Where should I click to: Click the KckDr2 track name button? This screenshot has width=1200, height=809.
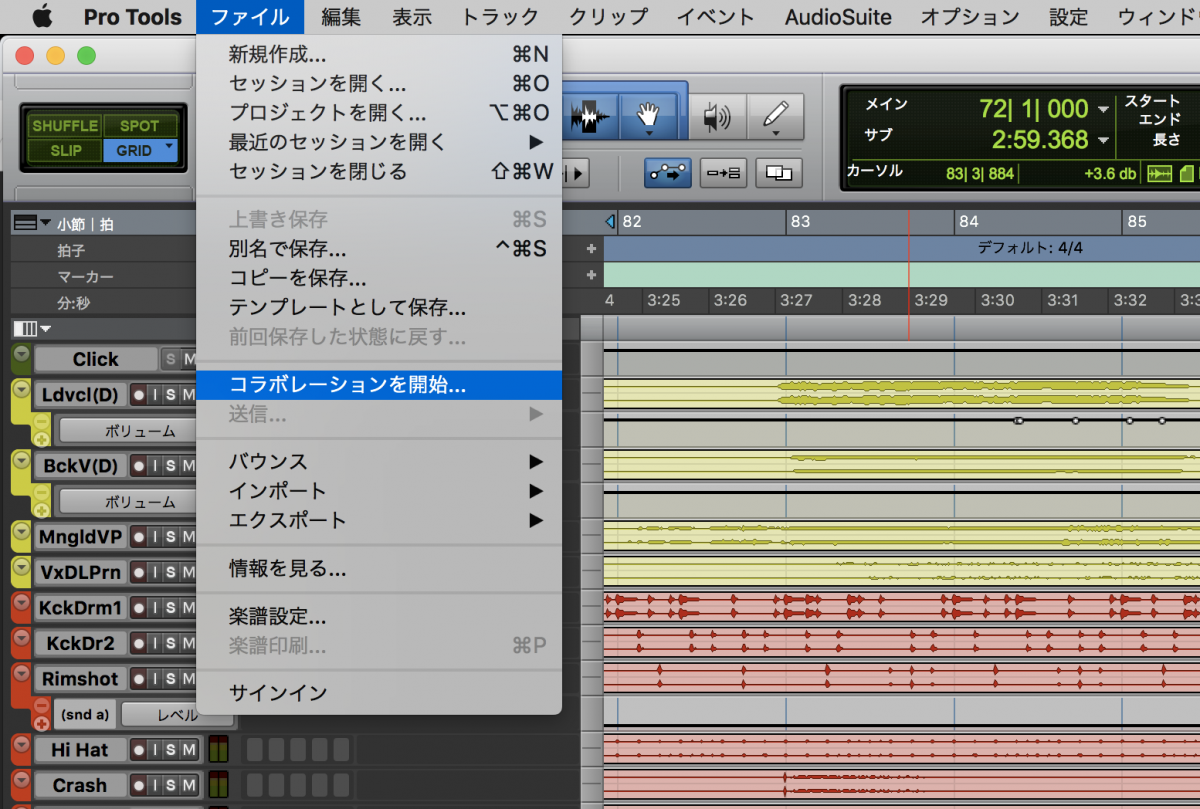[80, 643]
